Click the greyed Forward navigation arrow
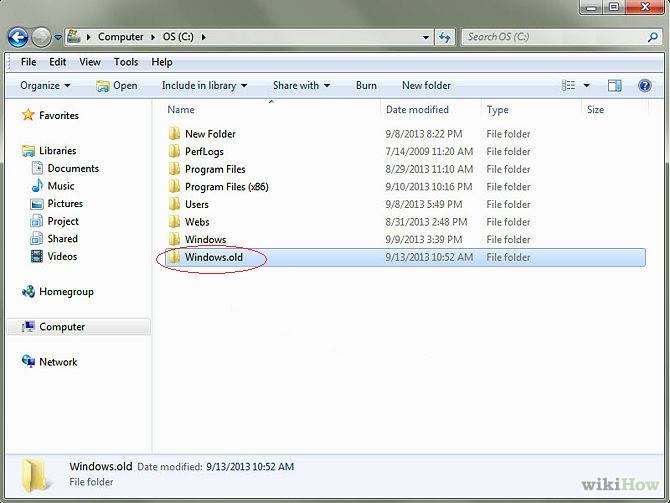Viewport: 670px width, 503px height. (x=41, y=37)
